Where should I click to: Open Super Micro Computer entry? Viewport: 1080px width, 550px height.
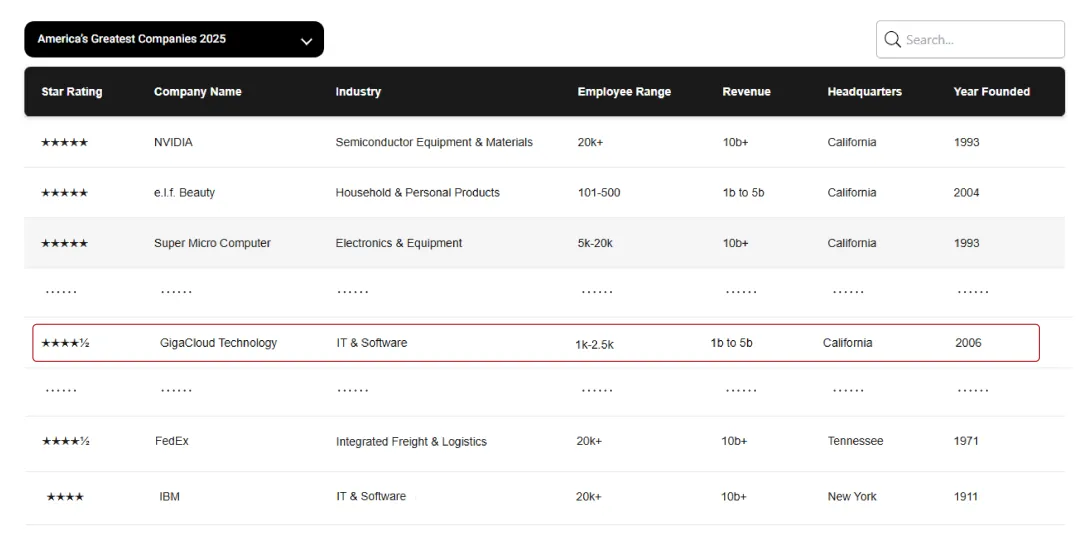(212, 243)
